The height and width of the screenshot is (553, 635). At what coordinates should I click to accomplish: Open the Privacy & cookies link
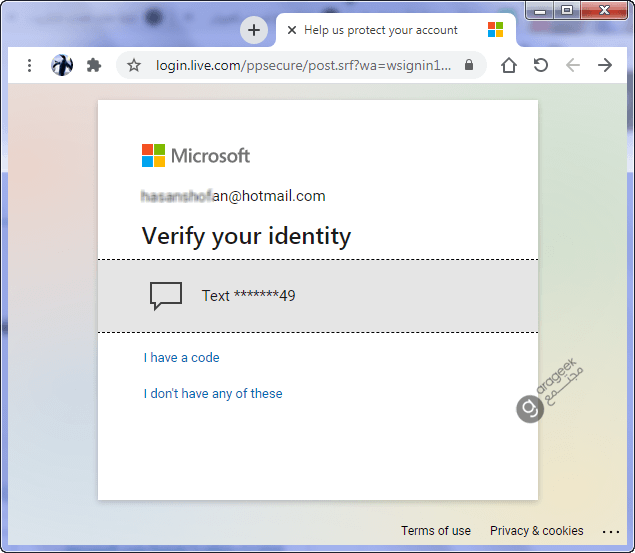[x=537, y=531]
